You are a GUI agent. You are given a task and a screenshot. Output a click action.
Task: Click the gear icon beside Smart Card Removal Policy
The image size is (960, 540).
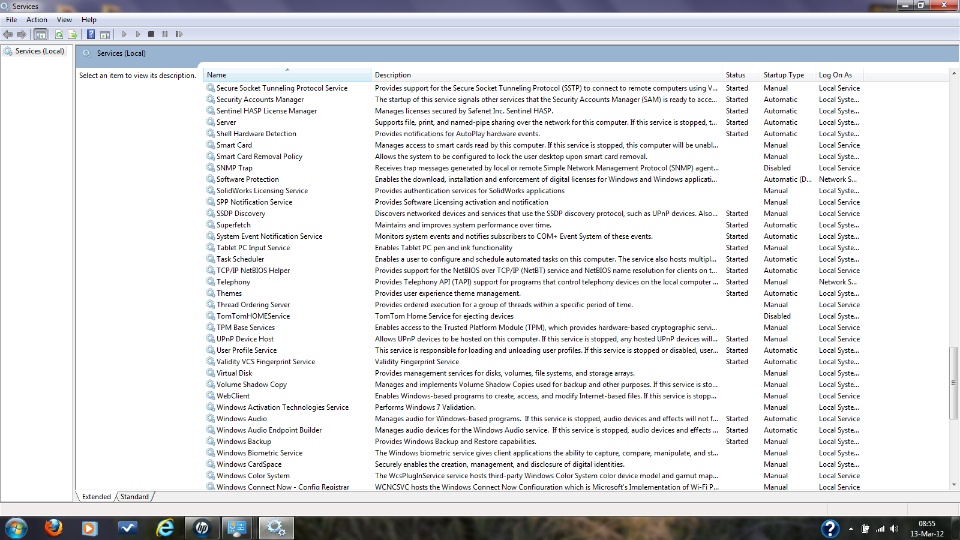[x=210, y=156]
